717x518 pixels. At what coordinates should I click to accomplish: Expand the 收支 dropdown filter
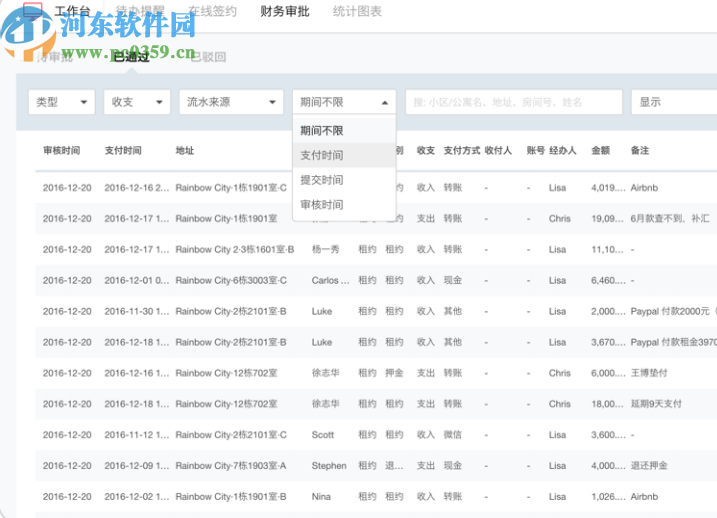click(x=137, y=102)
